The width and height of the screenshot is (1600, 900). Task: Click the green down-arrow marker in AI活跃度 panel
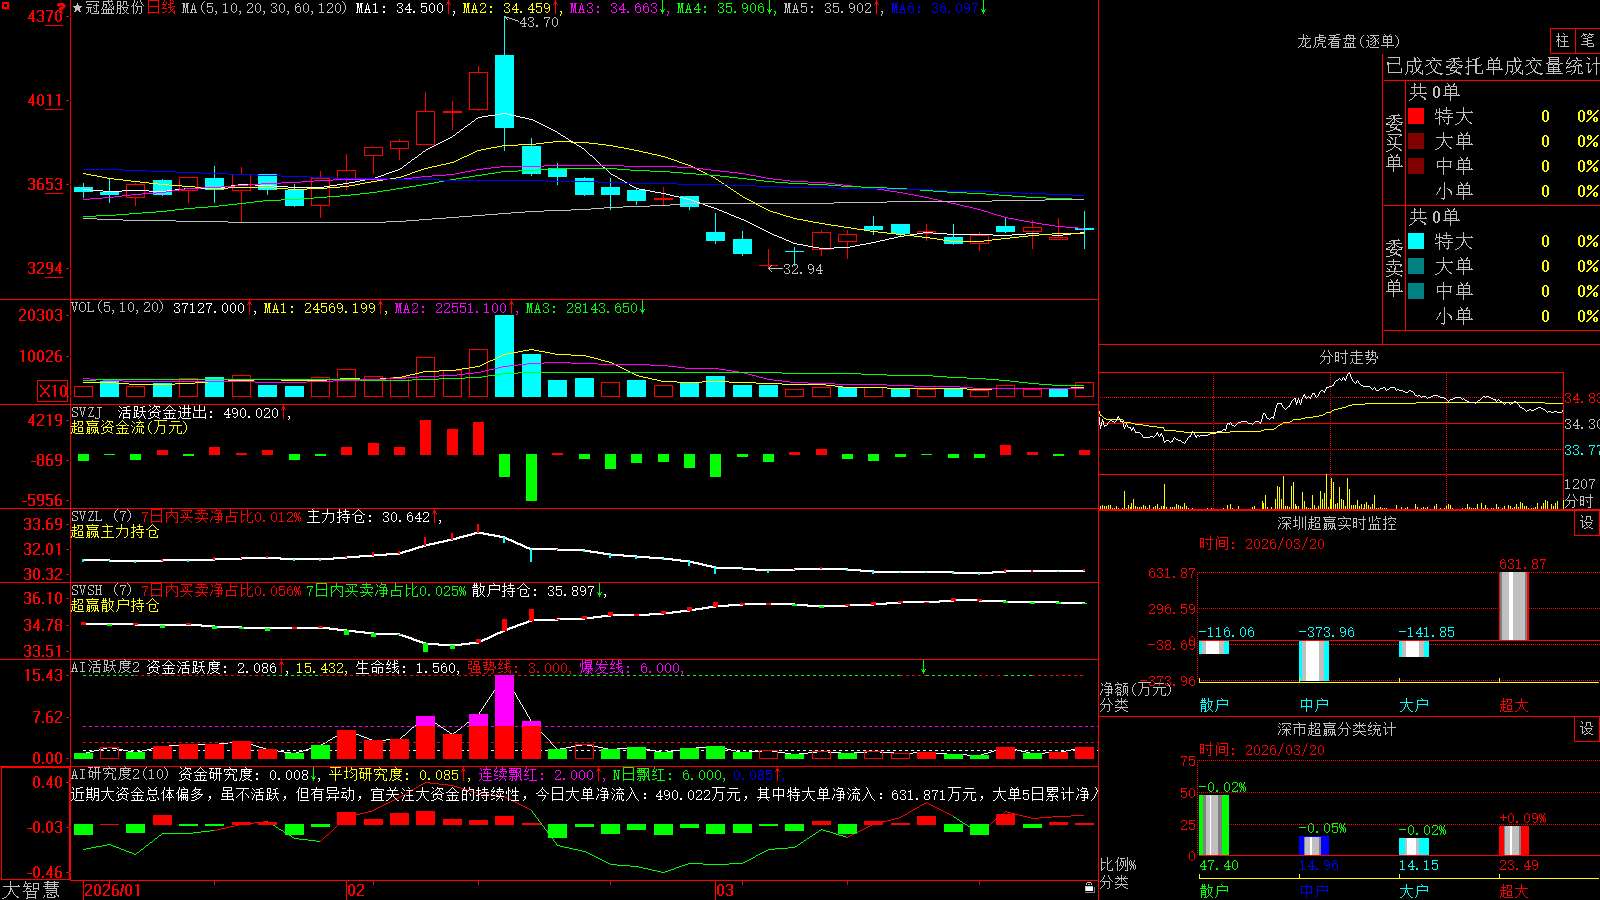(924, 667)
